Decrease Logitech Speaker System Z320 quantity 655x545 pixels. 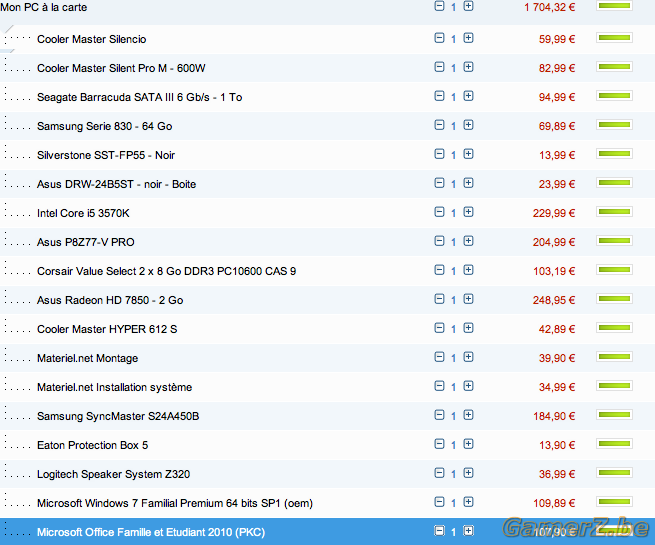(x=439, y=473)
